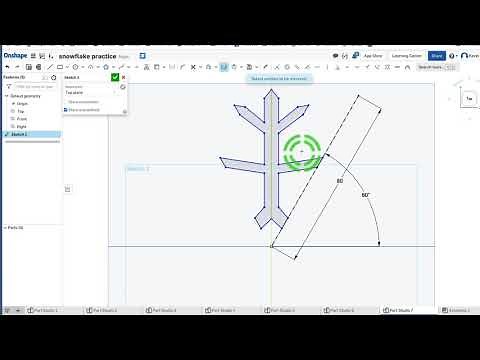480x360 pixels.
Task: Redo the last undone action
Action: pos(17,67)
